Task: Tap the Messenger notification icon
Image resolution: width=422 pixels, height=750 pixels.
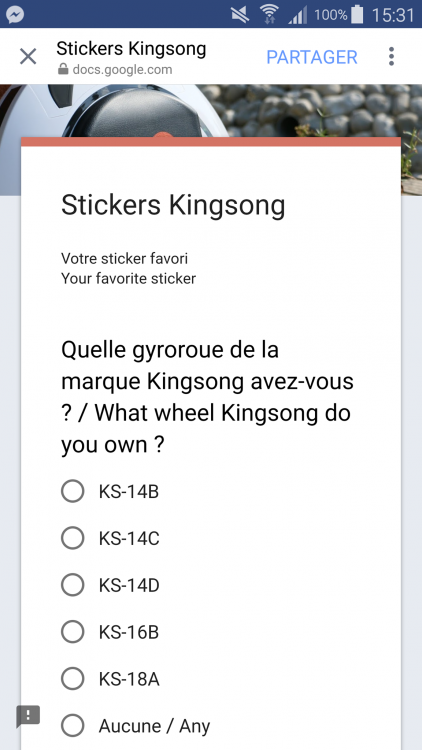Action: pos(15,14)
